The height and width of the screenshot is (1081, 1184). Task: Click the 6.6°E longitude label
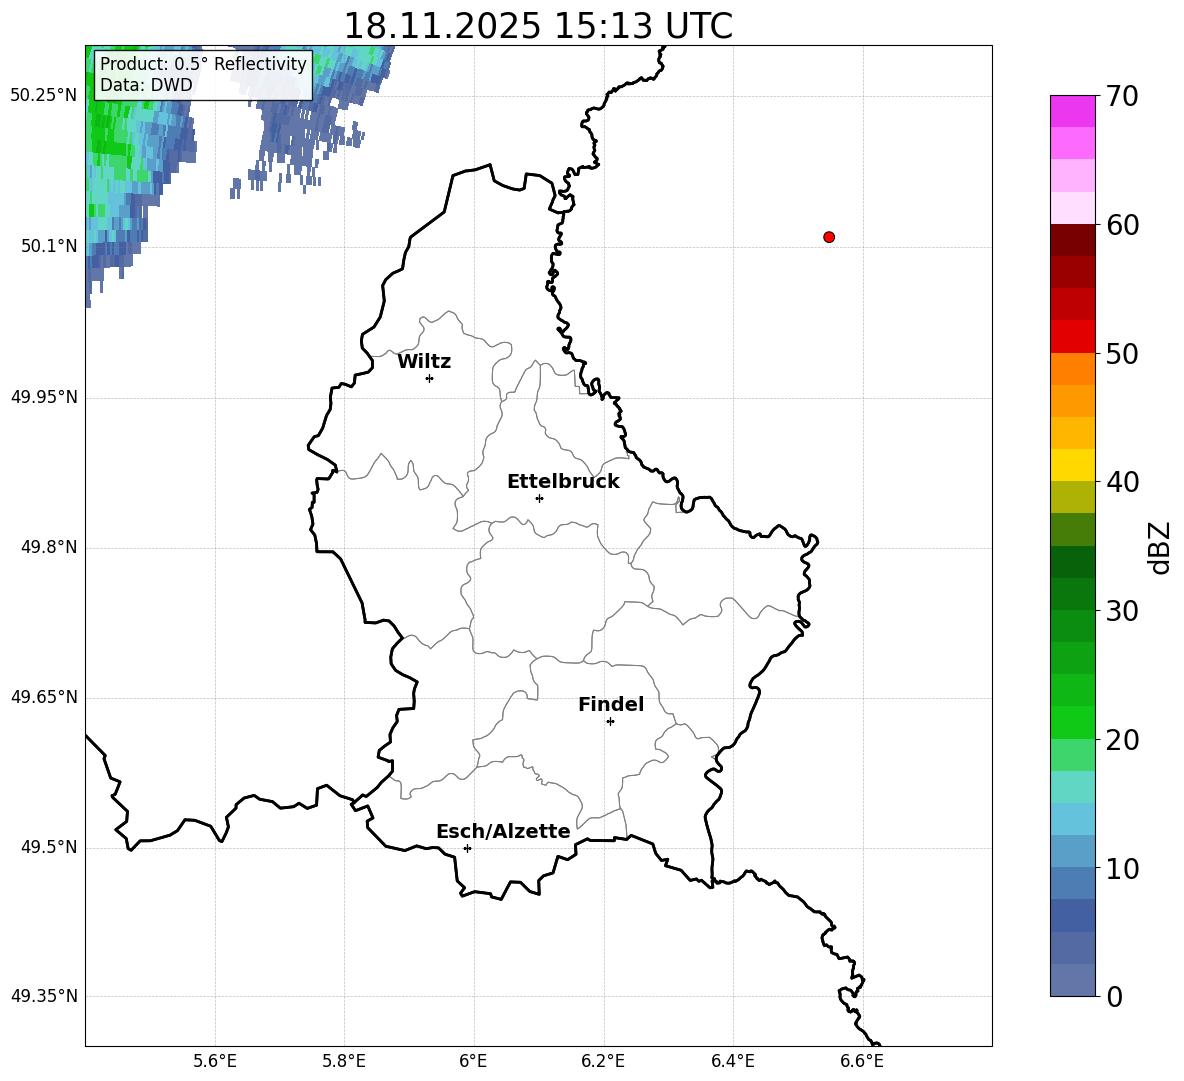[862, 1061]
